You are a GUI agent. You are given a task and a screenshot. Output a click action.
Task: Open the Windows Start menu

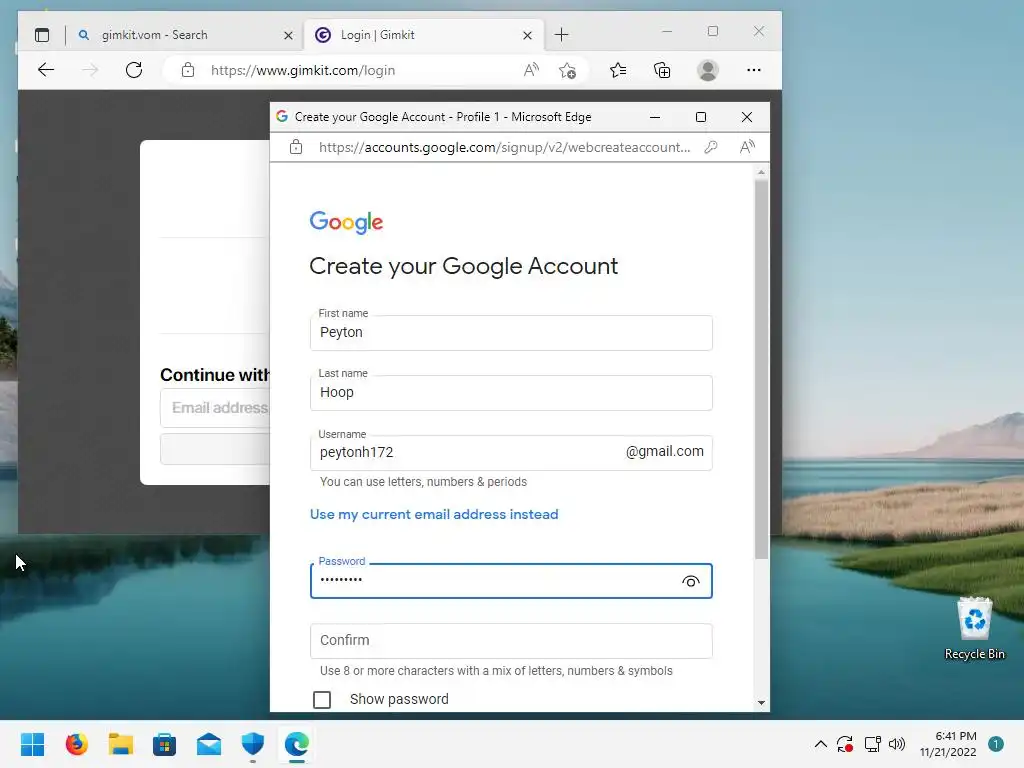pos(32,744)
